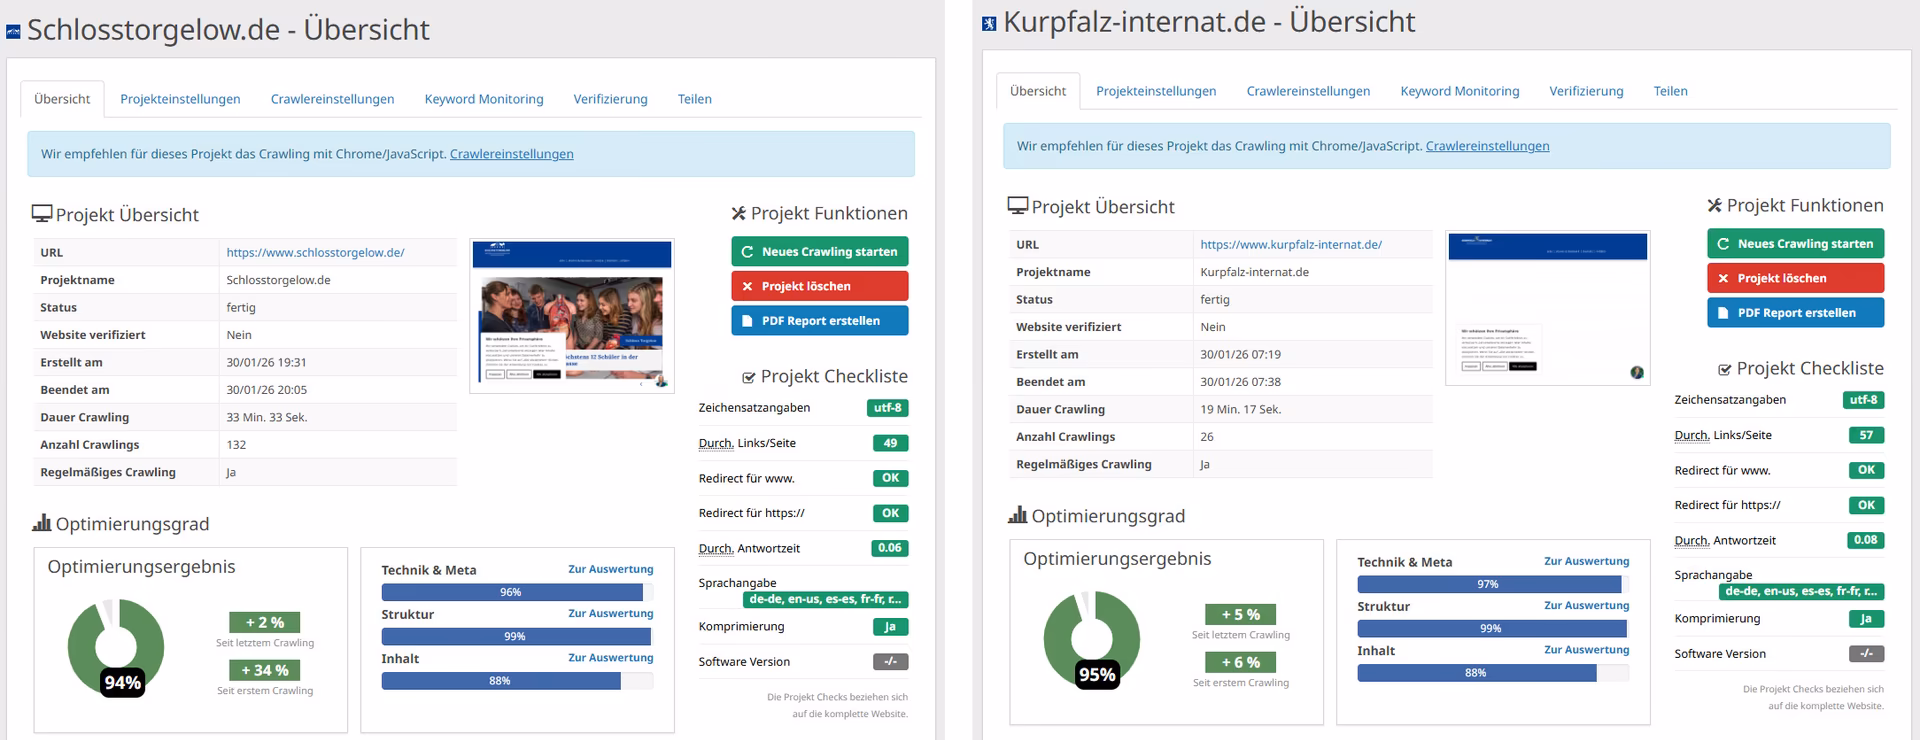Open Projekteinstellungen tab in Kurpfalz-internat panel
The image size is (1920, 740).
(1156, 91)
